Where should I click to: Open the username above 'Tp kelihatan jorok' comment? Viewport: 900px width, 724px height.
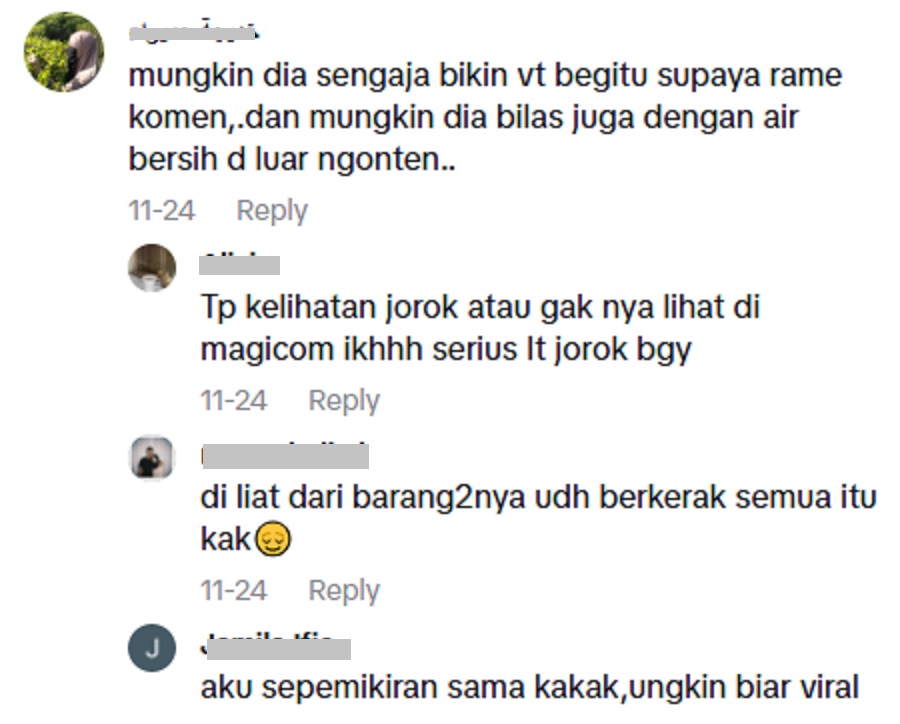239,264
